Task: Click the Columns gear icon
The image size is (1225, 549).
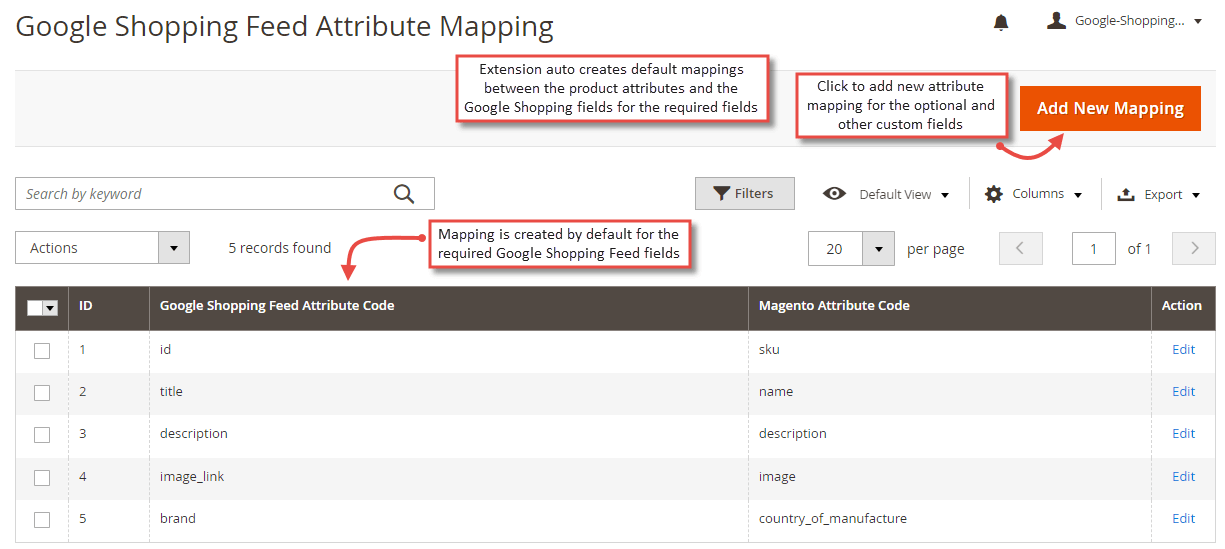Action: (994, 194)
